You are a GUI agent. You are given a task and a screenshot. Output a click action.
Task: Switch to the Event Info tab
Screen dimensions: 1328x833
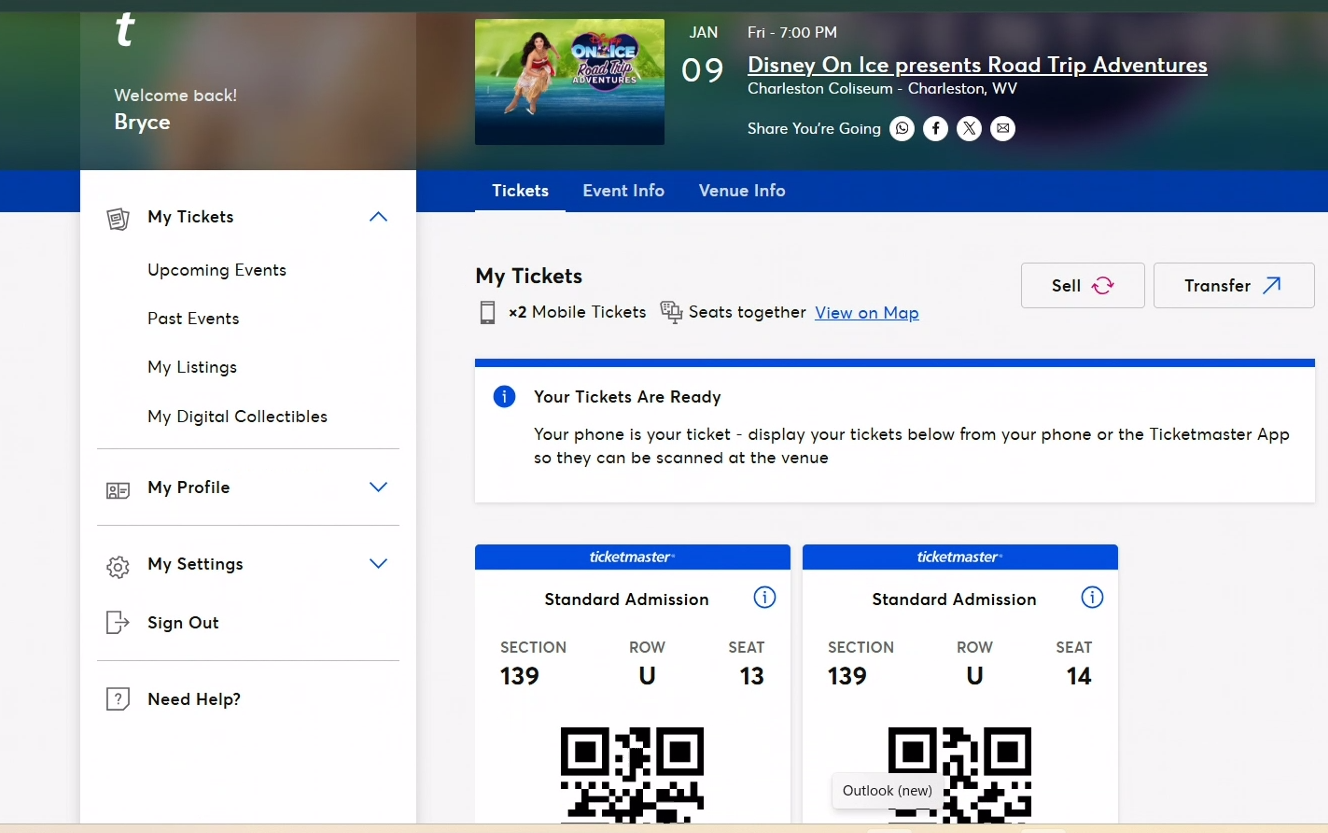coord(623,191)
